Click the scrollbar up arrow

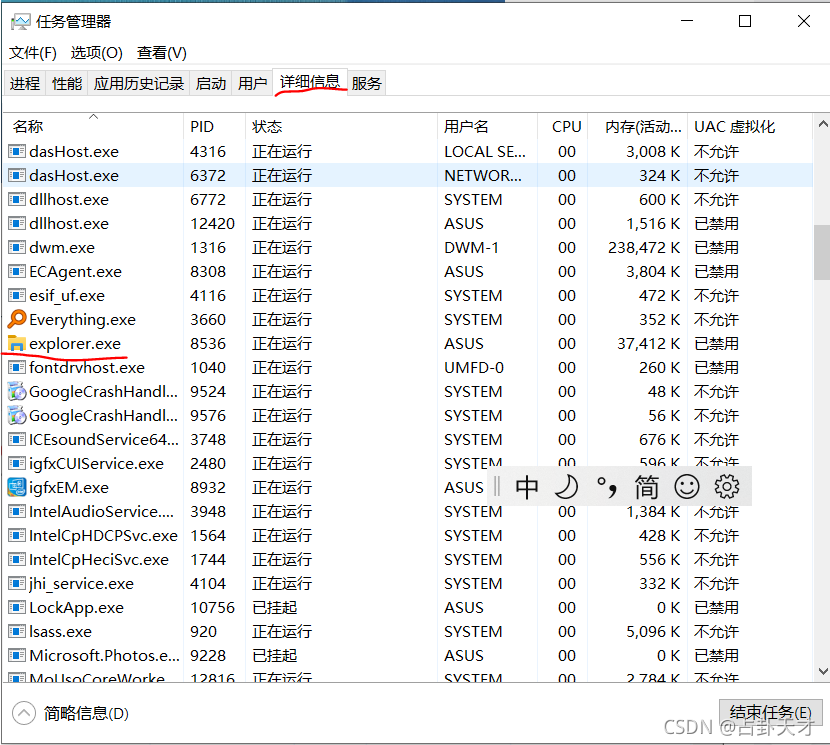[823, 124]
